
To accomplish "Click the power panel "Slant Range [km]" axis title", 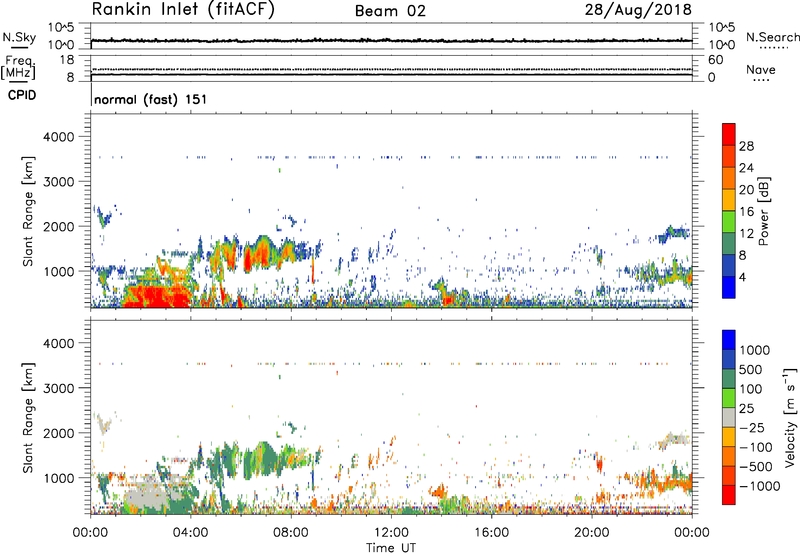I will click(x=28, y=211).
